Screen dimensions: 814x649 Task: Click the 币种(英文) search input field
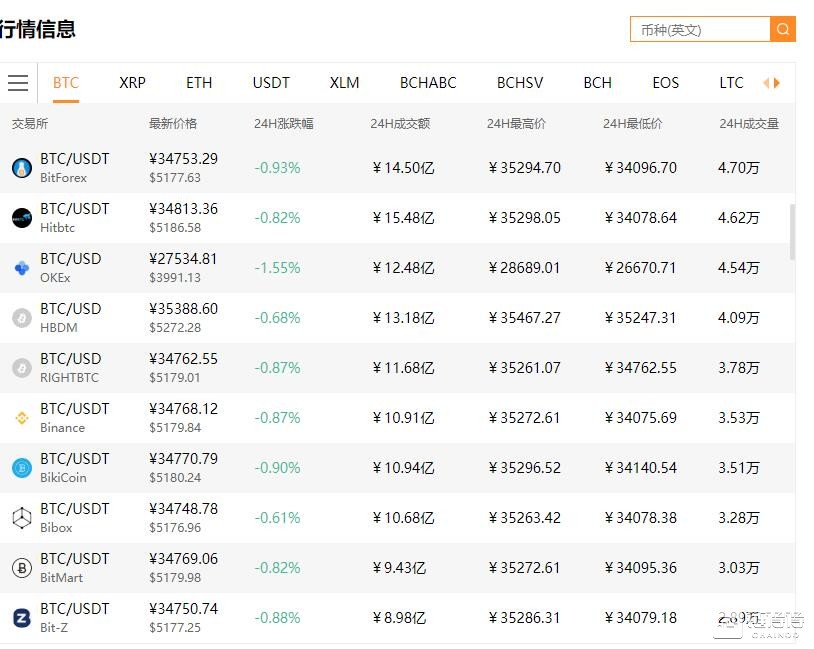pos(700,29)
